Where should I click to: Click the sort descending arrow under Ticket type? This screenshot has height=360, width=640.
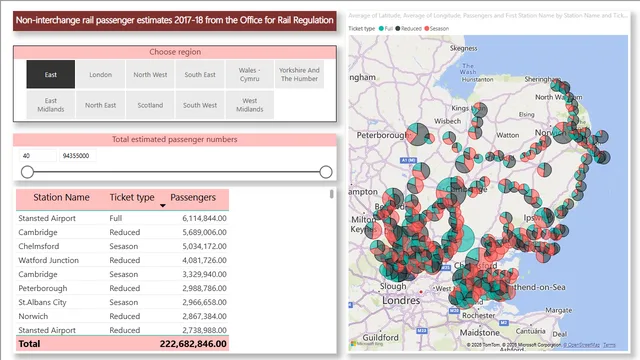162,205
